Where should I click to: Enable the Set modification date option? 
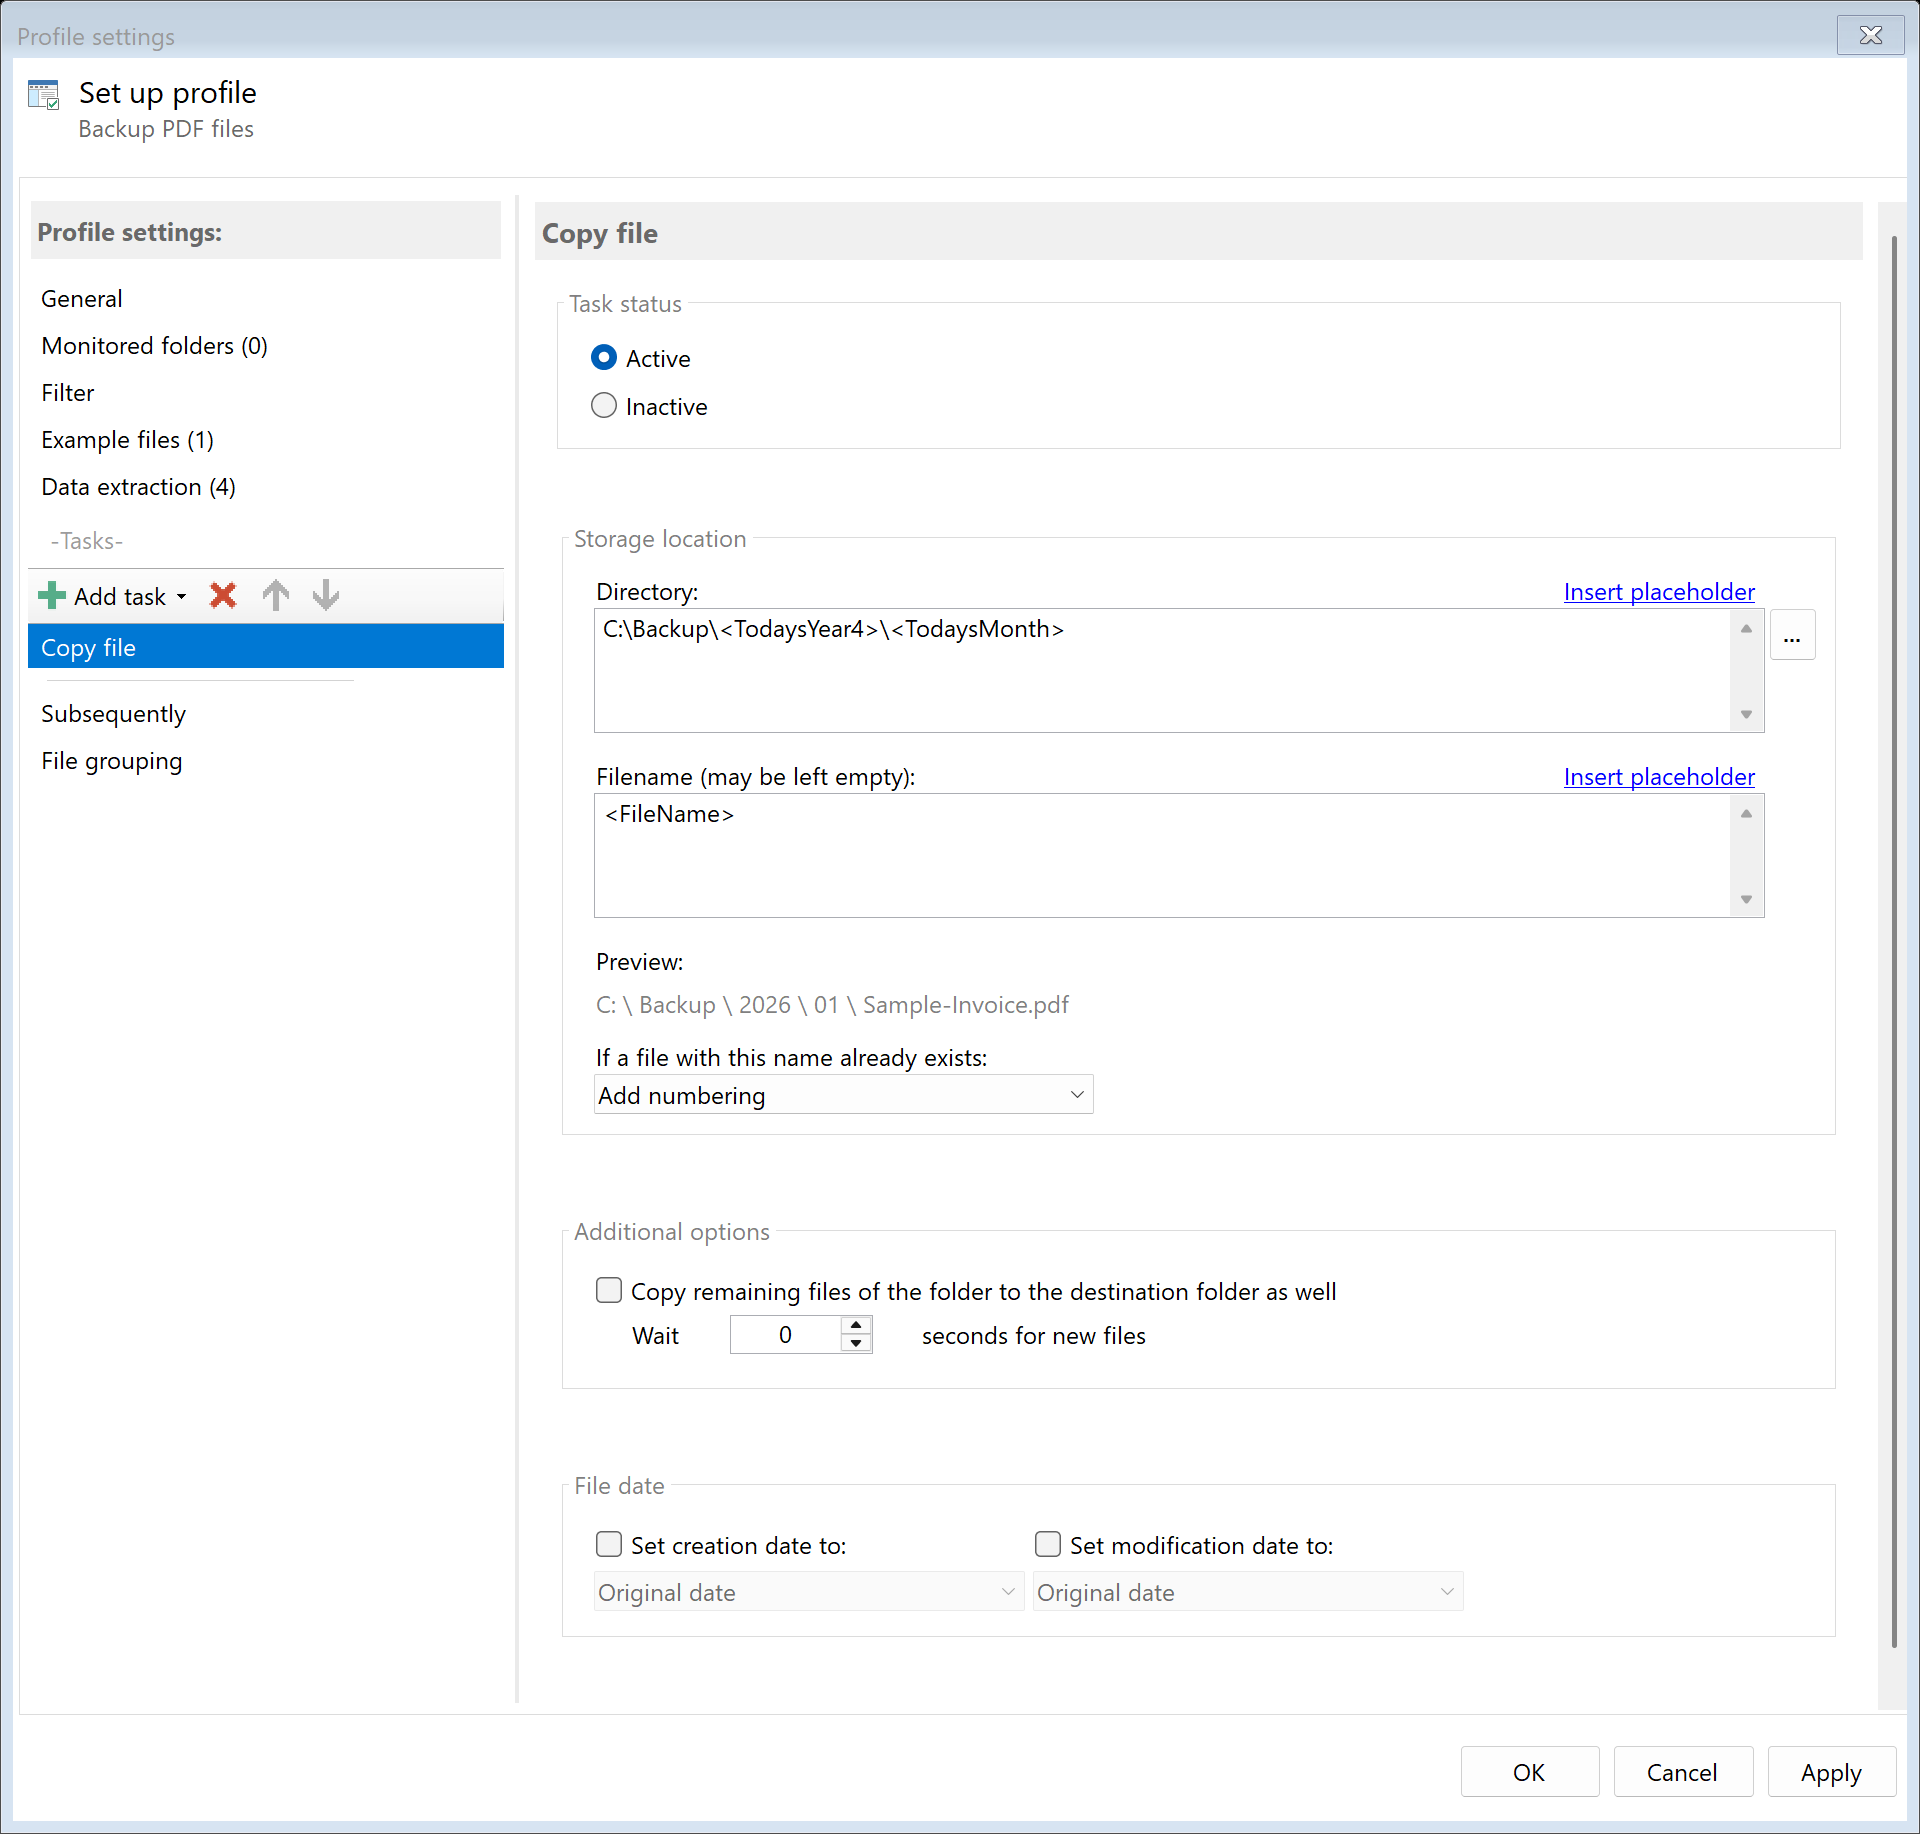coord(1047,1544)
